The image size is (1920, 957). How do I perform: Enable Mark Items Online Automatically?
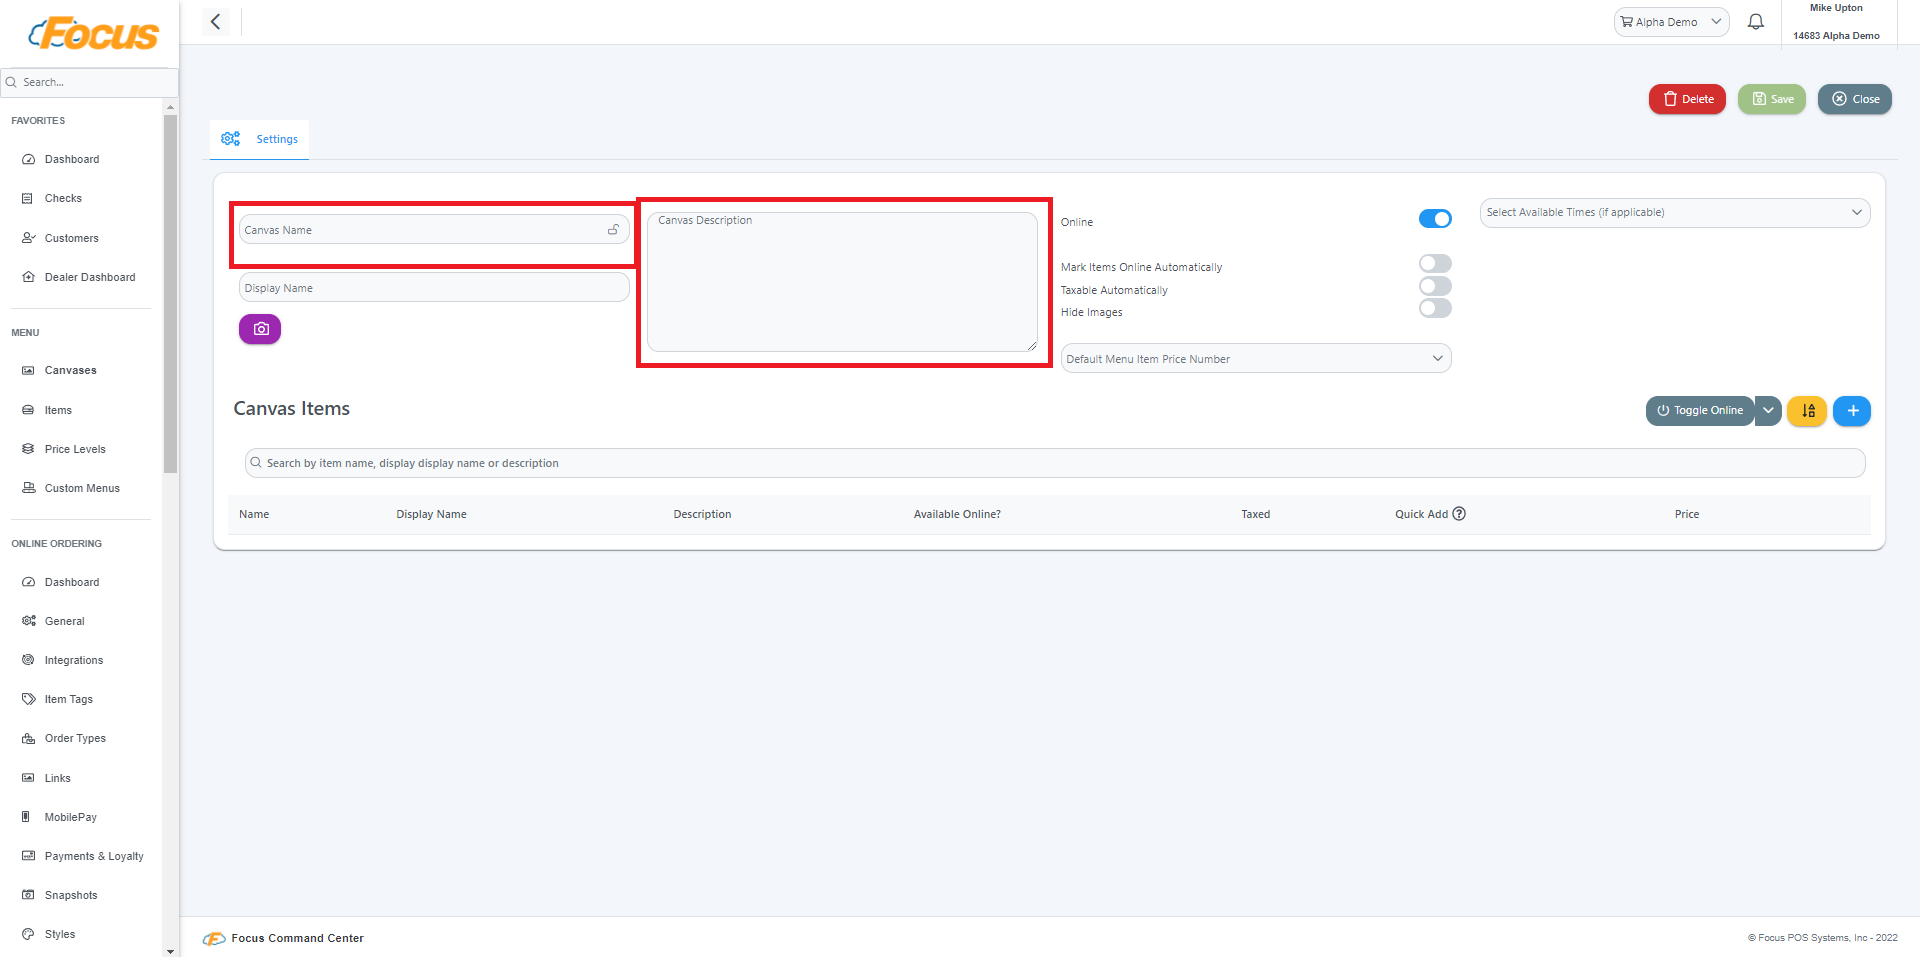[1435, 263]
